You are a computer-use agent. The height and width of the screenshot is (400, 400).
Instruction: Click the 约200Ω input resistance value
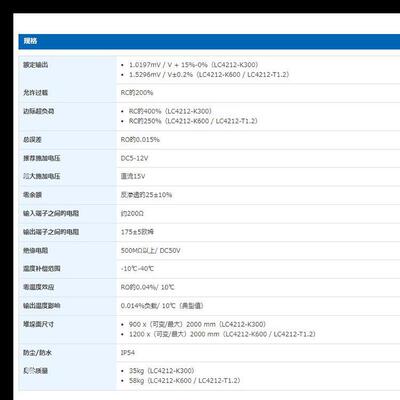132,213
